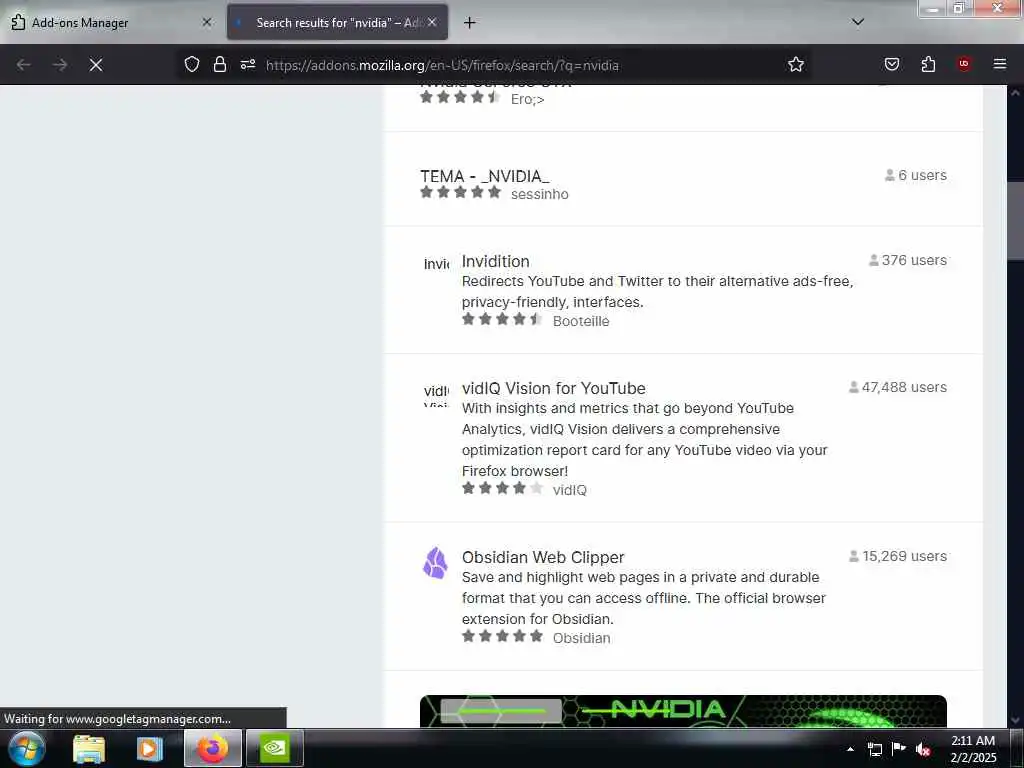
Task: Click the author name Ero;>
Action: [527, 99]
